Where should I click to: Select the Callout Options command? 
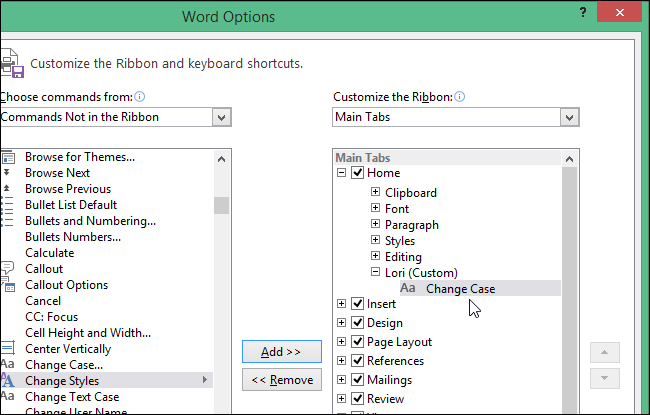click(x=67, y=285)
